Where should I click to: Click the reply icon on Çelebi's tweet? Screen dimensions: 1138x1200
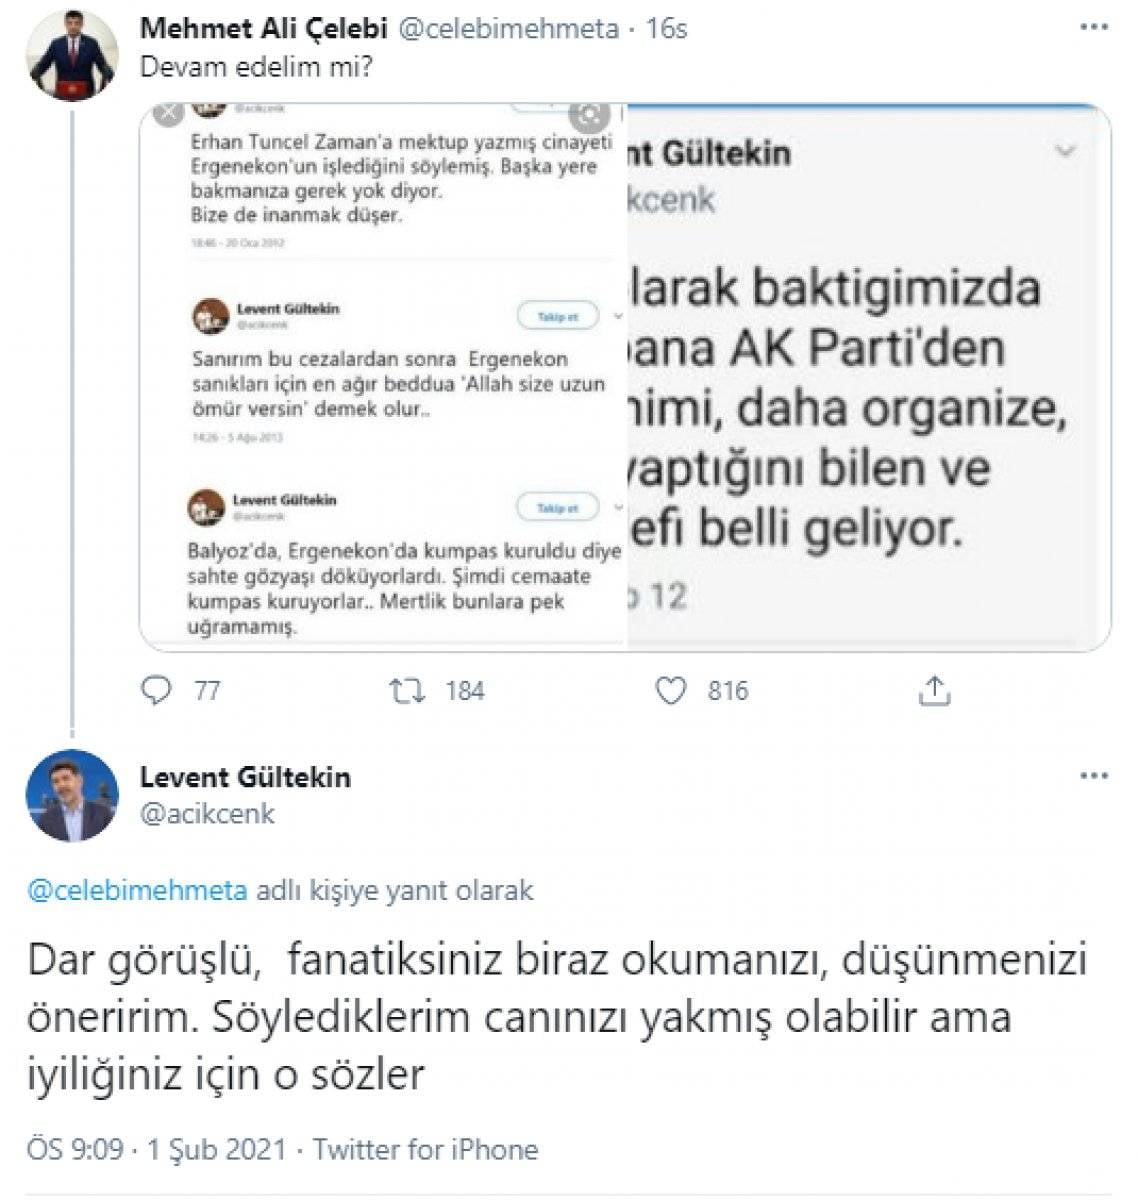158,689
